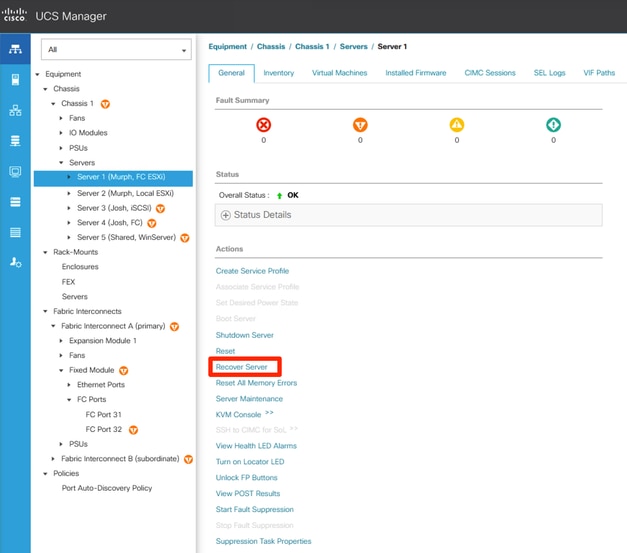627x553 pixels.
Task: Open the Storage section in the sidebar
Action: (15, 202)
